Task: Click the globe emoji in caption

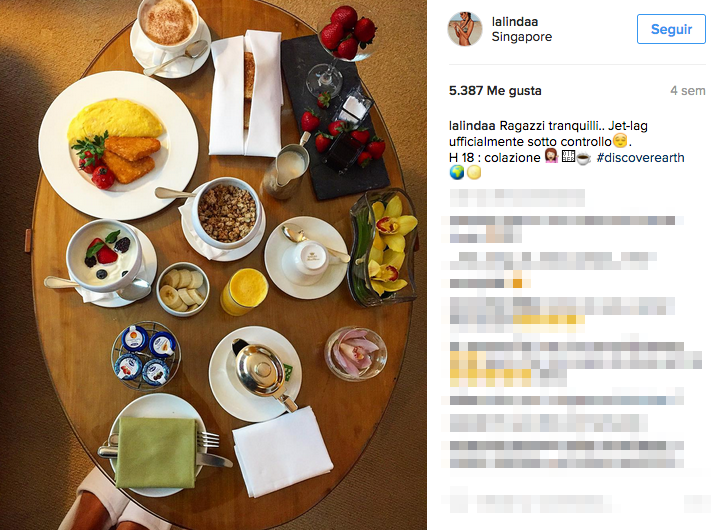Action: [456, 173]
